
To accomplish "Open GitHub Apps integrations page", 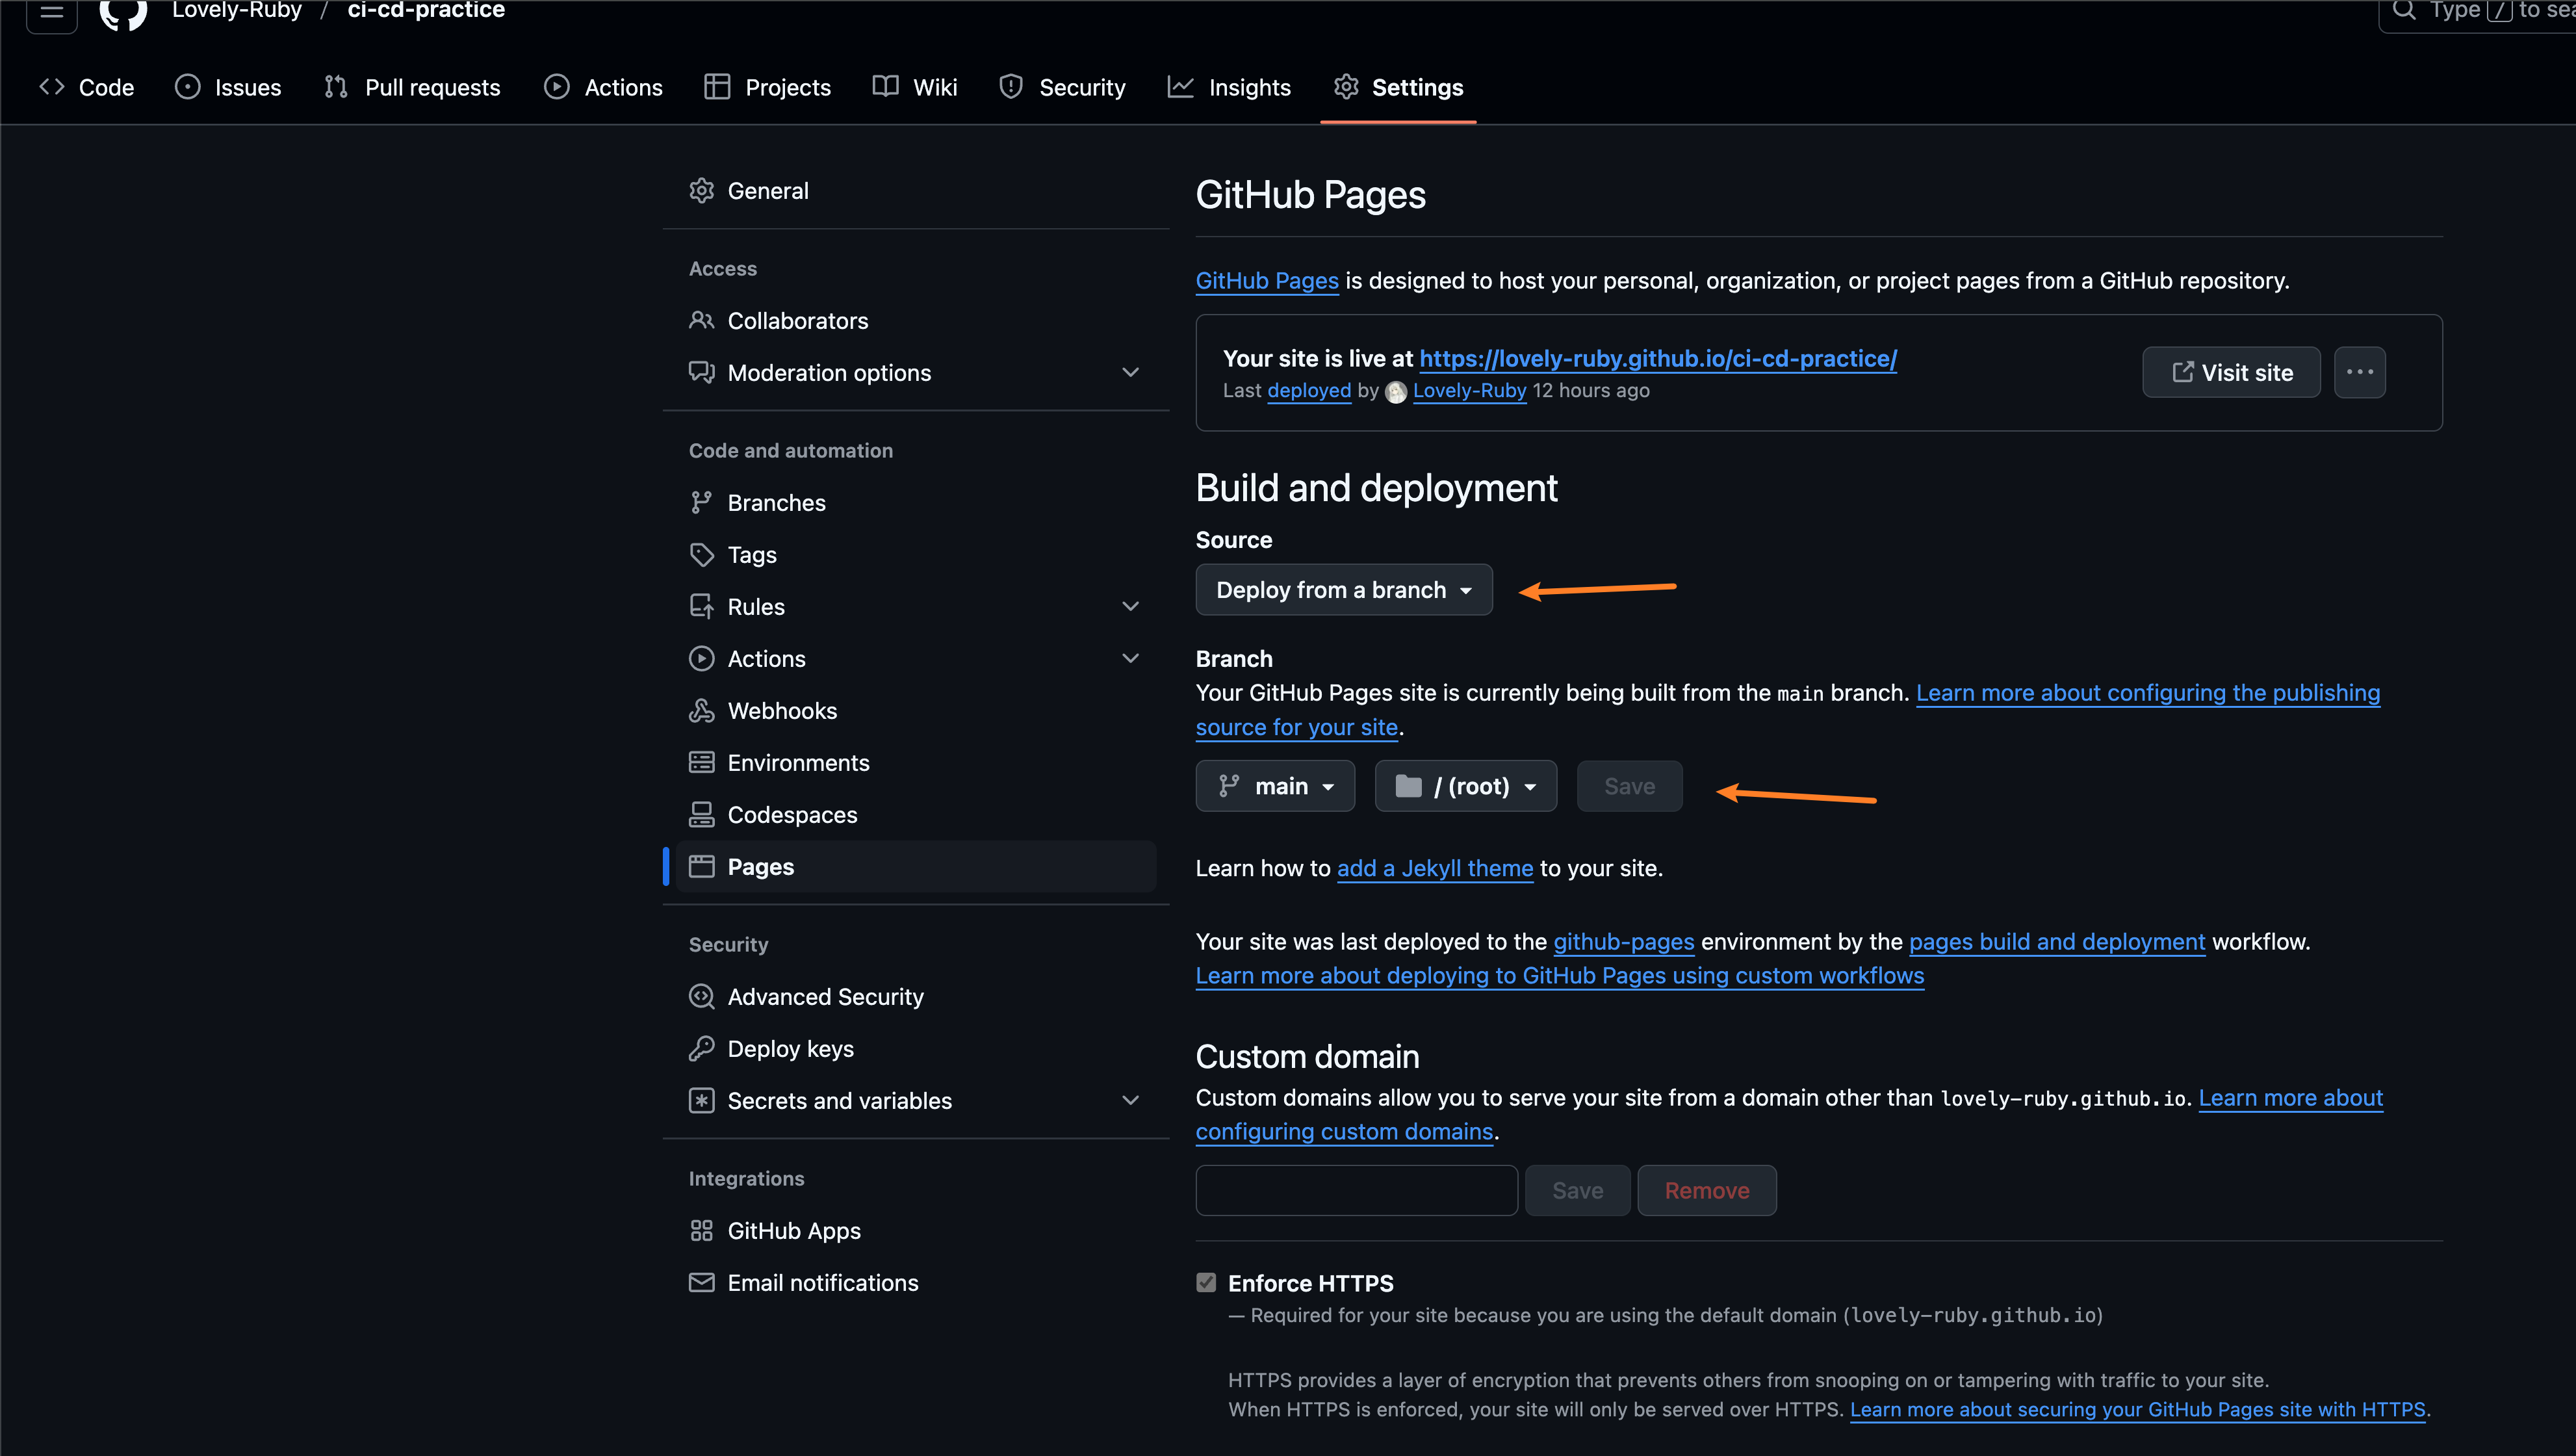I will (x=793, y=1231).
